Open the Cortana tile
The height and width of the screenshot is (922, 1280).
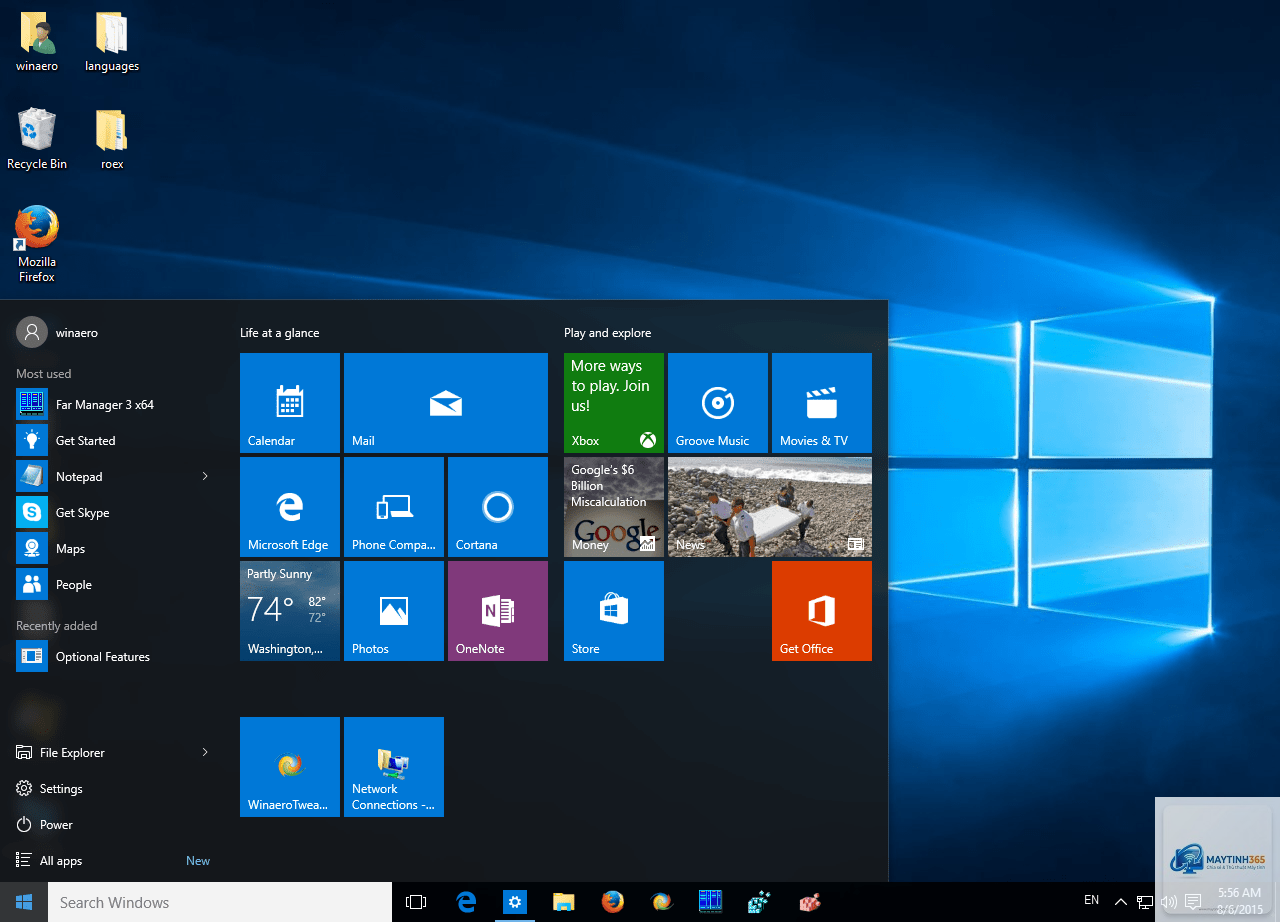[498, 507]
